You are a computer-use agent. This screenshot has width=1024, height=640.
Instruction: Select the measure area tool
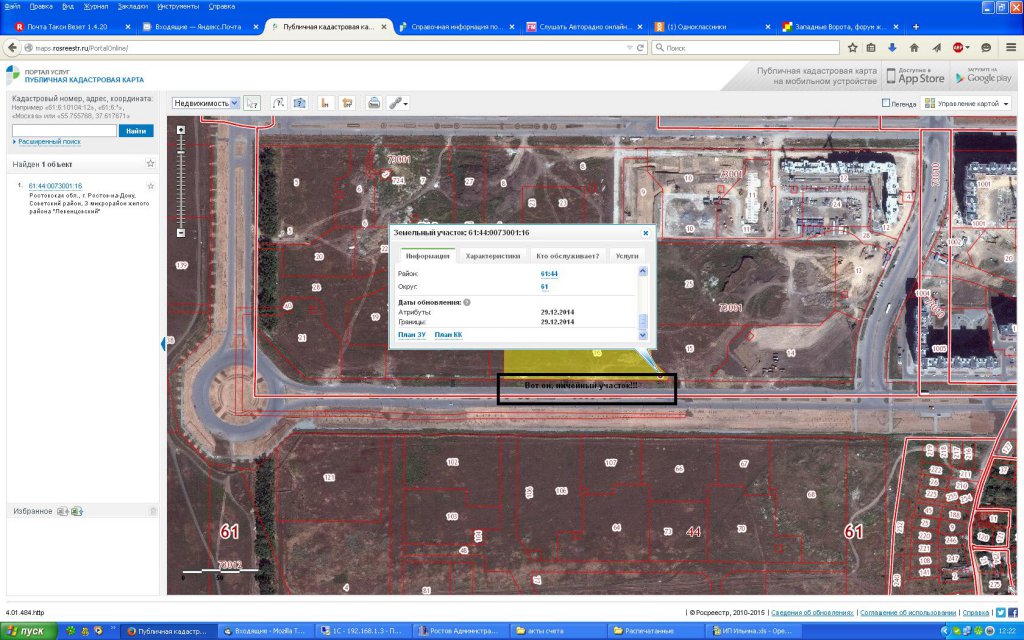point(347,103)
